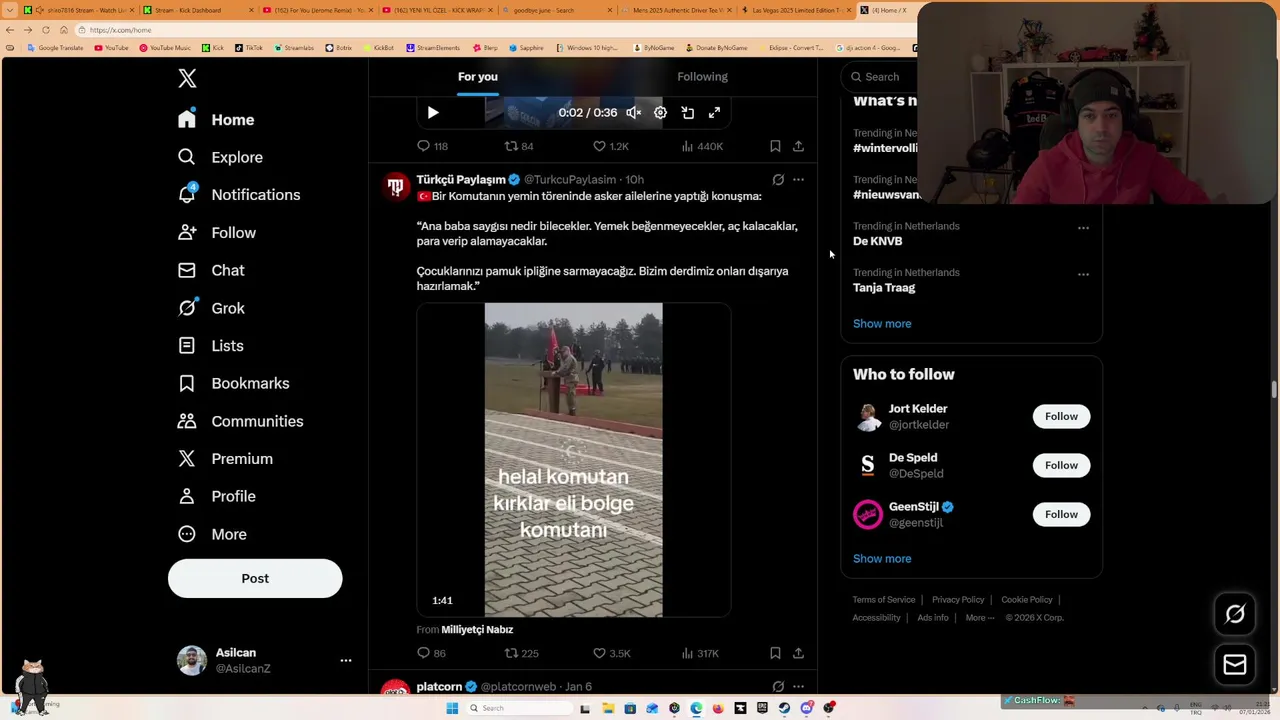Click the X logo above Home

click(x=187, y=79)
